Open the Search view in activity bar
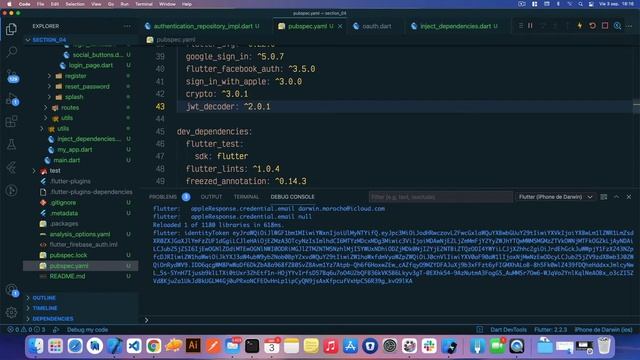 pyautogui.click(x=11, y=52)
